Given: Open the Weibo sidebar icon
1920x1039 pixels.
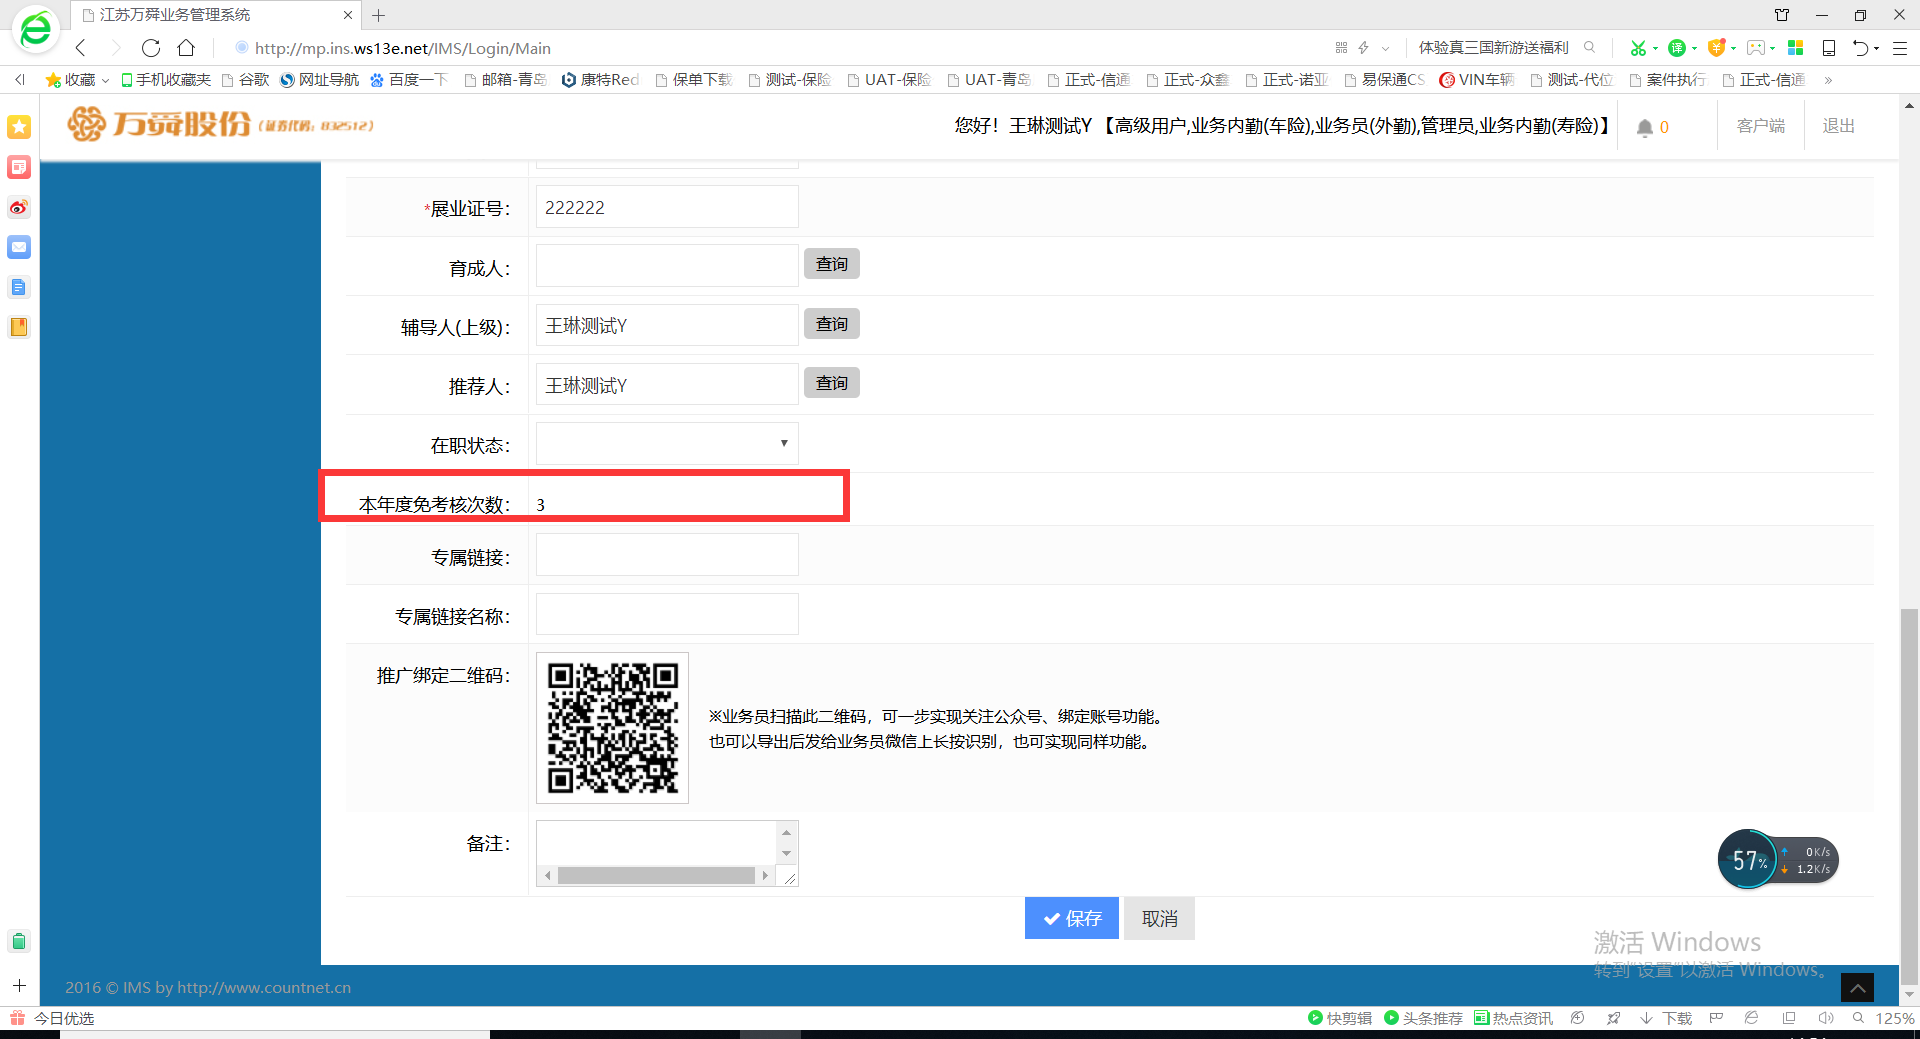Looking at the screenshot, I should point(19,207).
